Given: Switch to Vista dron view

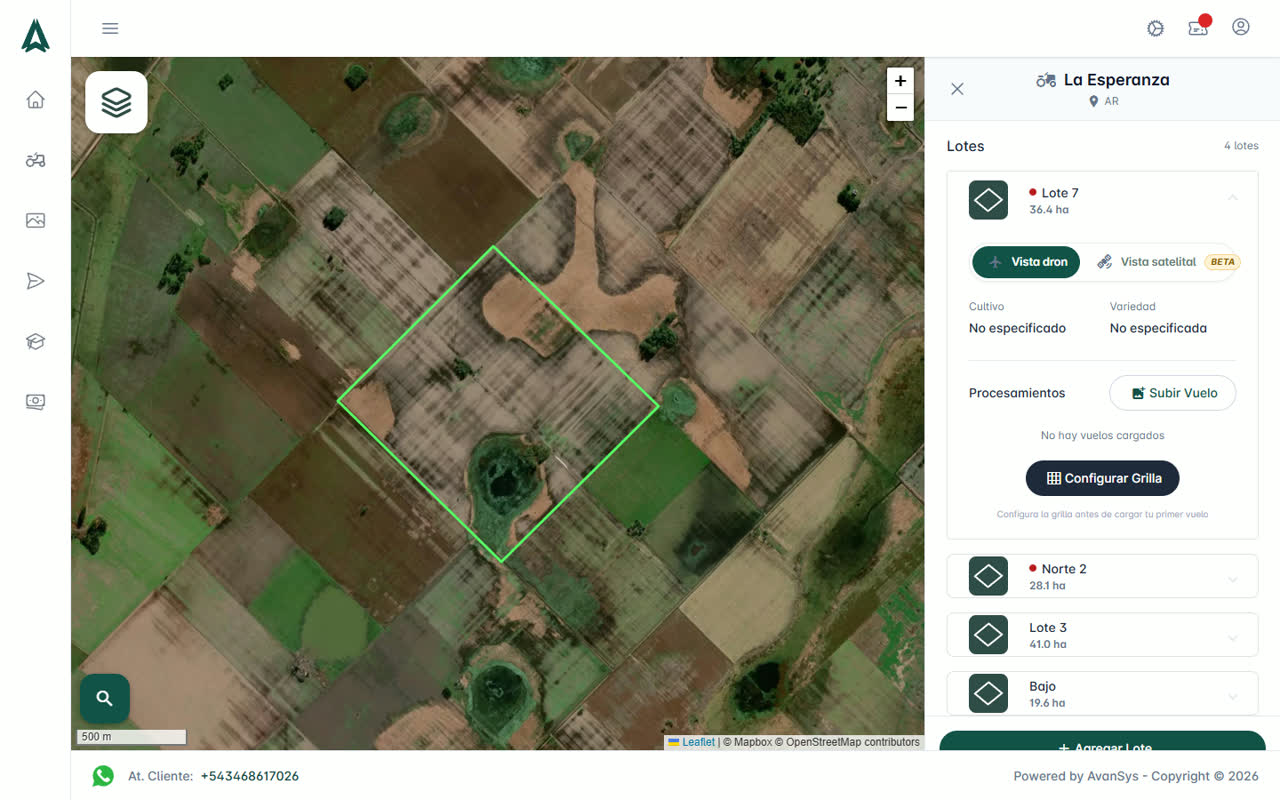Looking at the screenshot, I should click(1026, 262).
